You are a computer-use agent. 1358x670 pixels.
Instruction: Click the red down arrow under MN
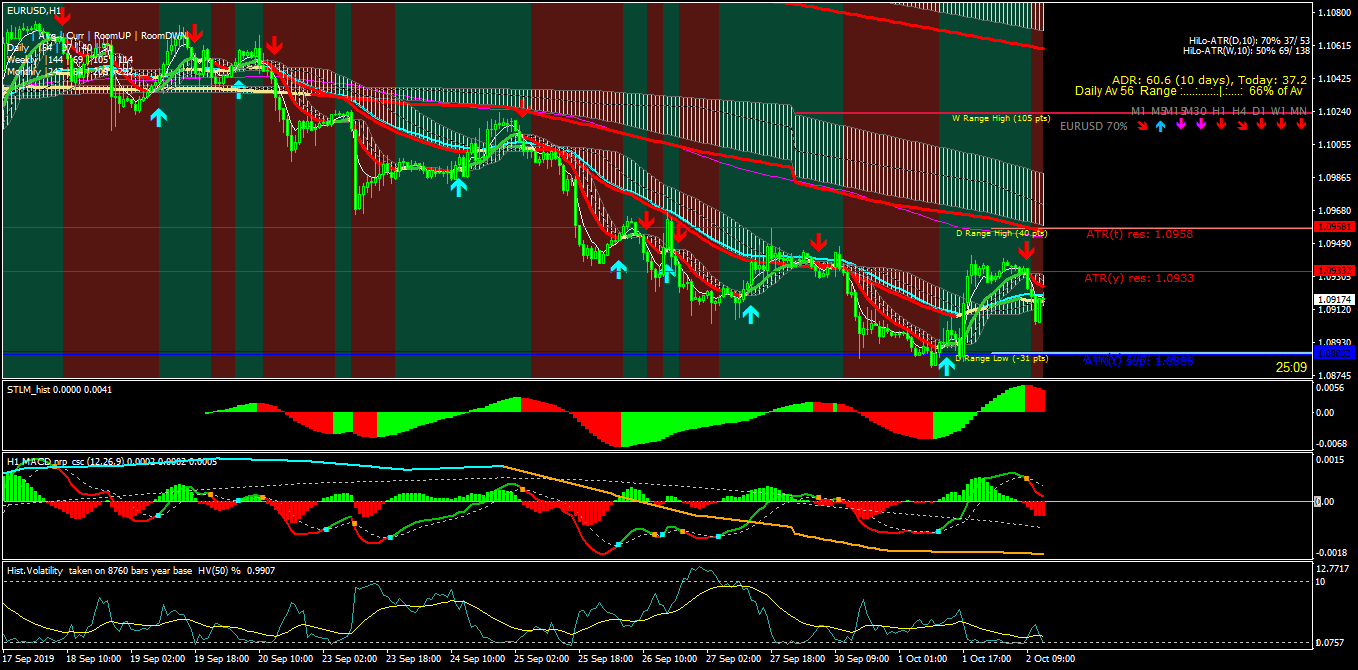[1301, 125]
